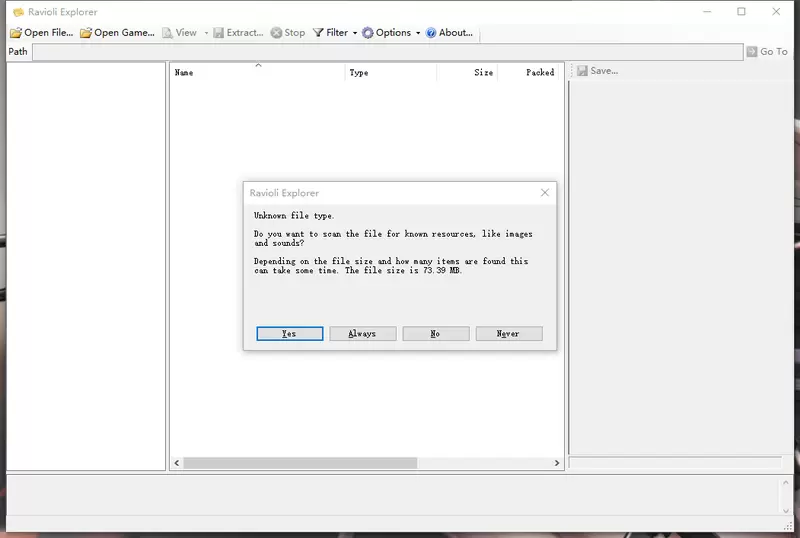The image size is (800, 538).
Task: Minimize the Ravioli Explorer window
Action: tap(707, 11)
